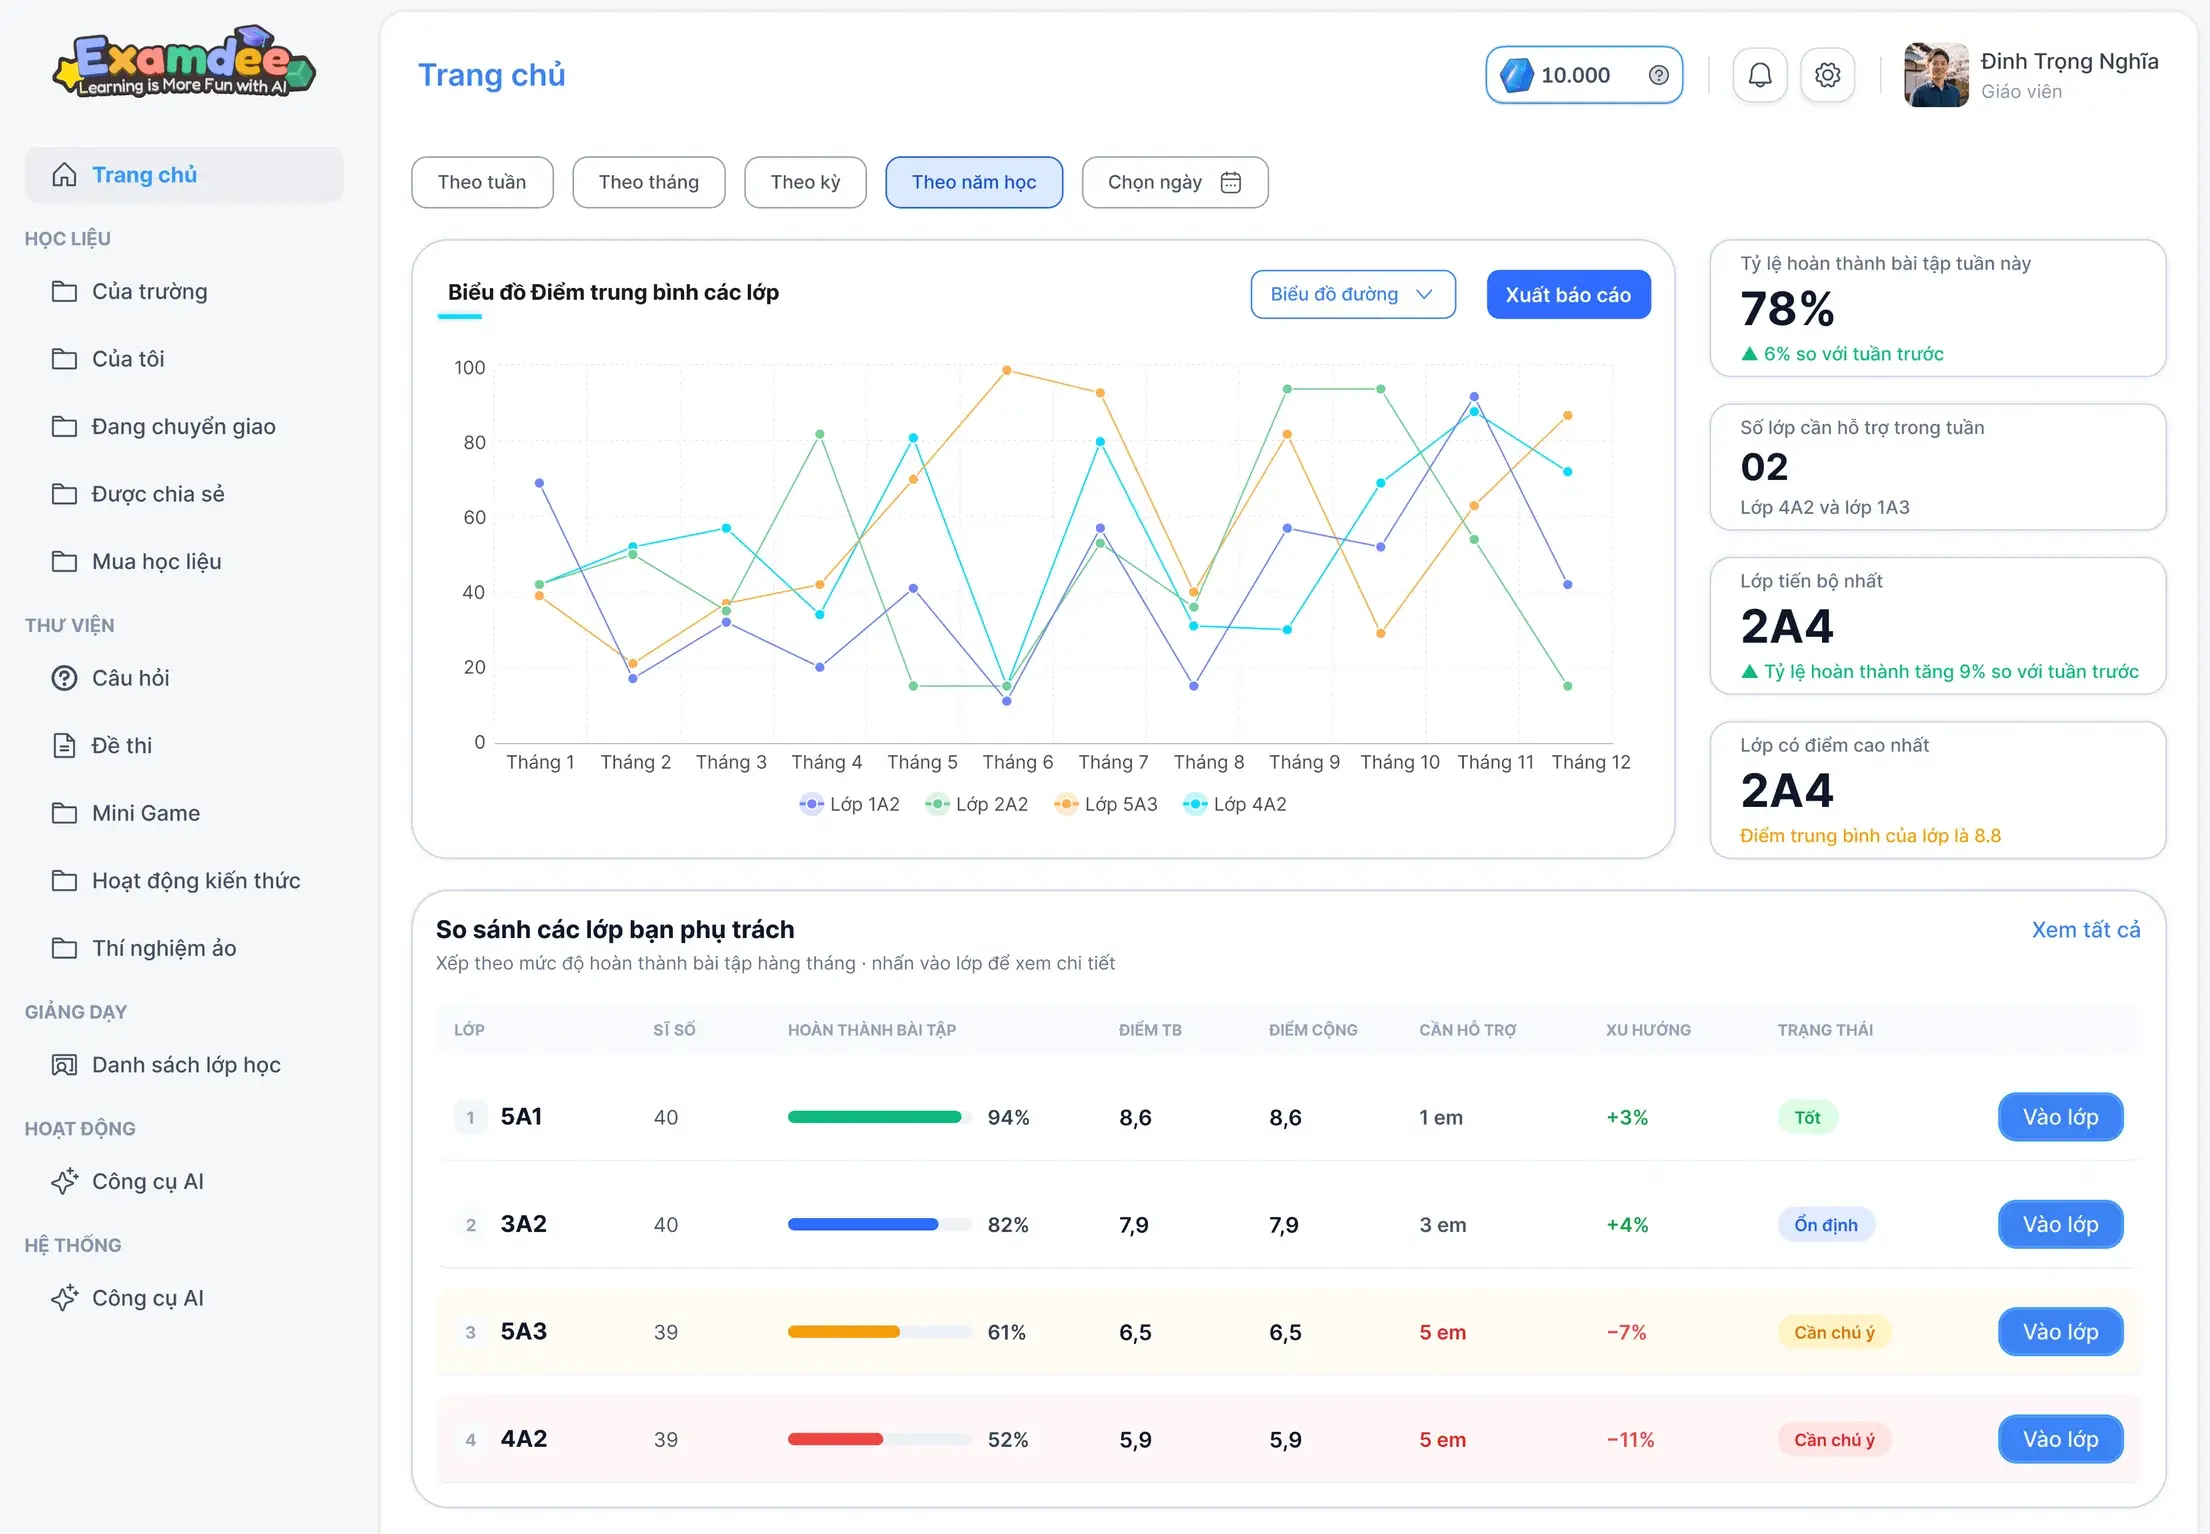
Task: Toggle Lớp 4A2 series in legend
Action: (1234, 804)
